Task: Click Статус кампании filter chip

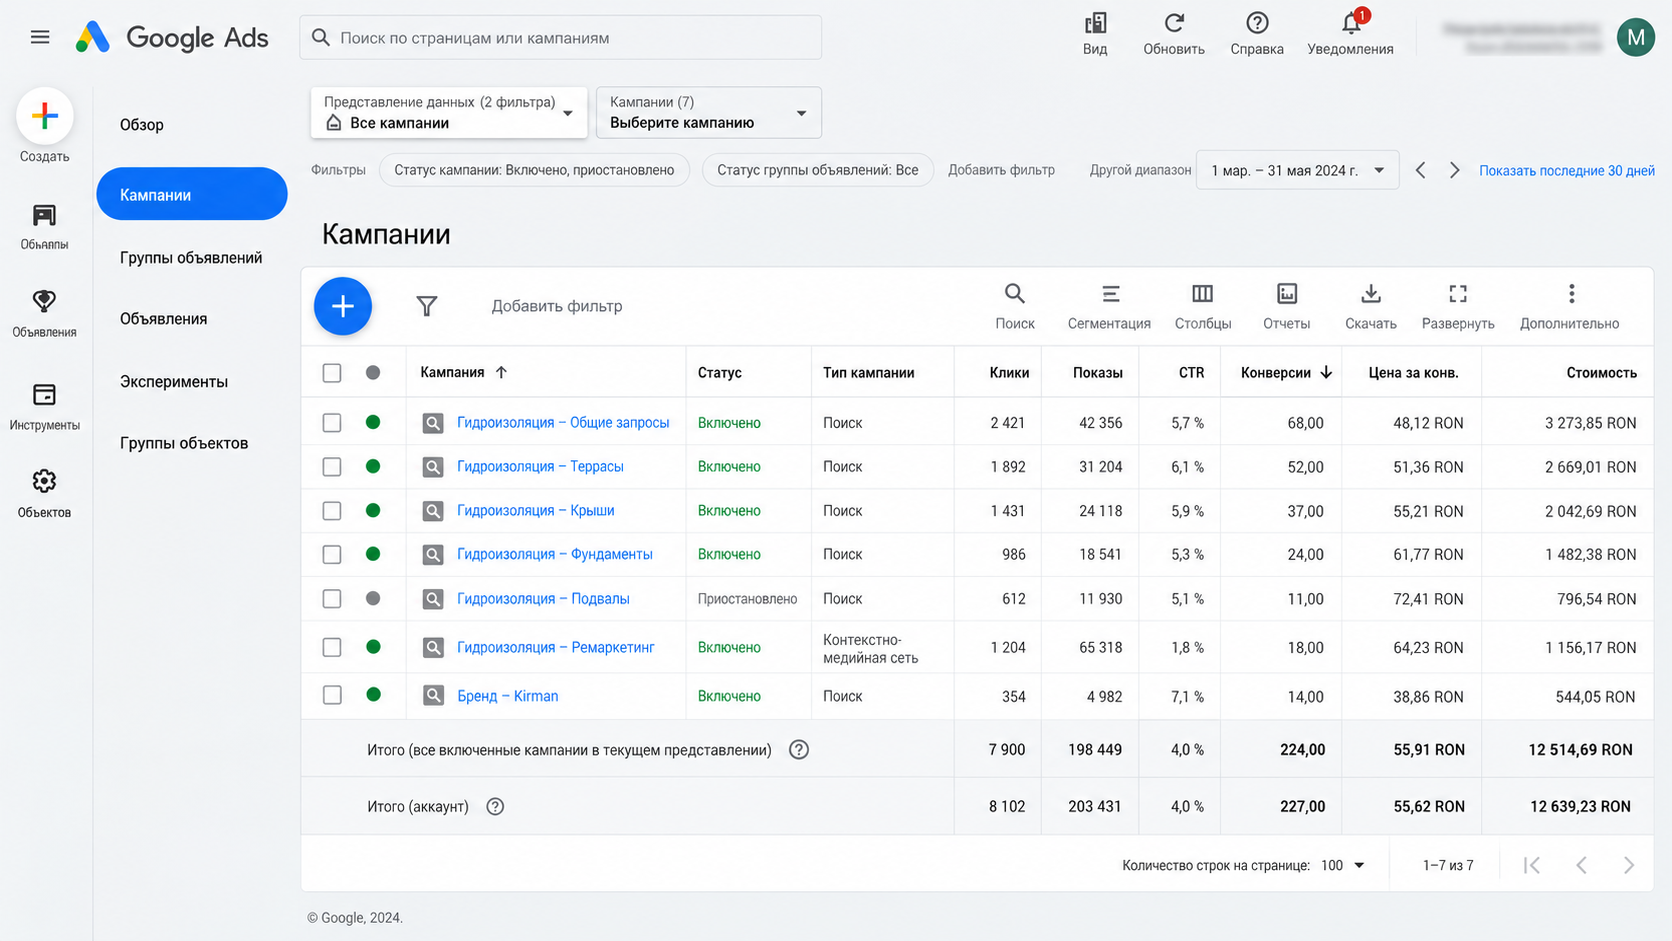Action: click(x=534, y=170)
